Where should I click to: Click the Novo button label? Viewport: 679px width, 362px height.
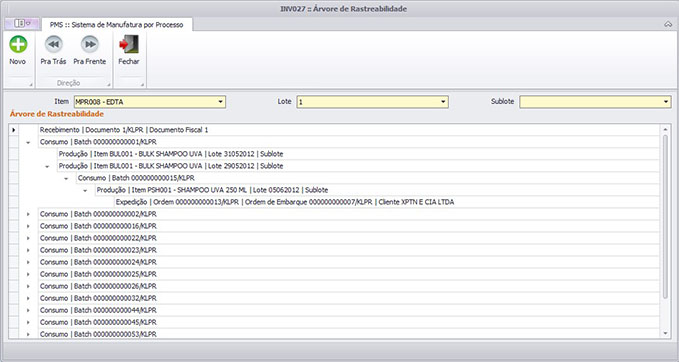point(18,61)
